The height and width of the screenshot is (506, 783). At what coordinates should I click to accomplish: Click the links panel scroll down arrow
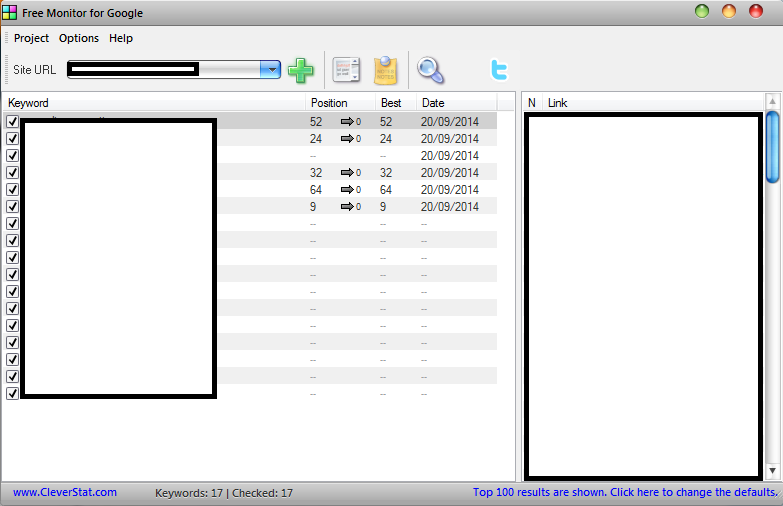click(x=773, y=471)
